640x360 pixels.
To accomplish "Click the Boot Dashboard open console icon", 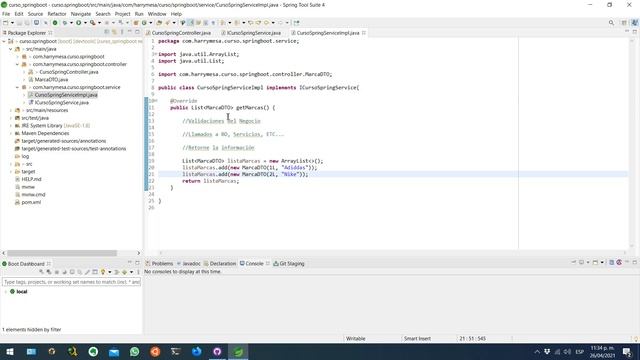I will coord(72,271).
